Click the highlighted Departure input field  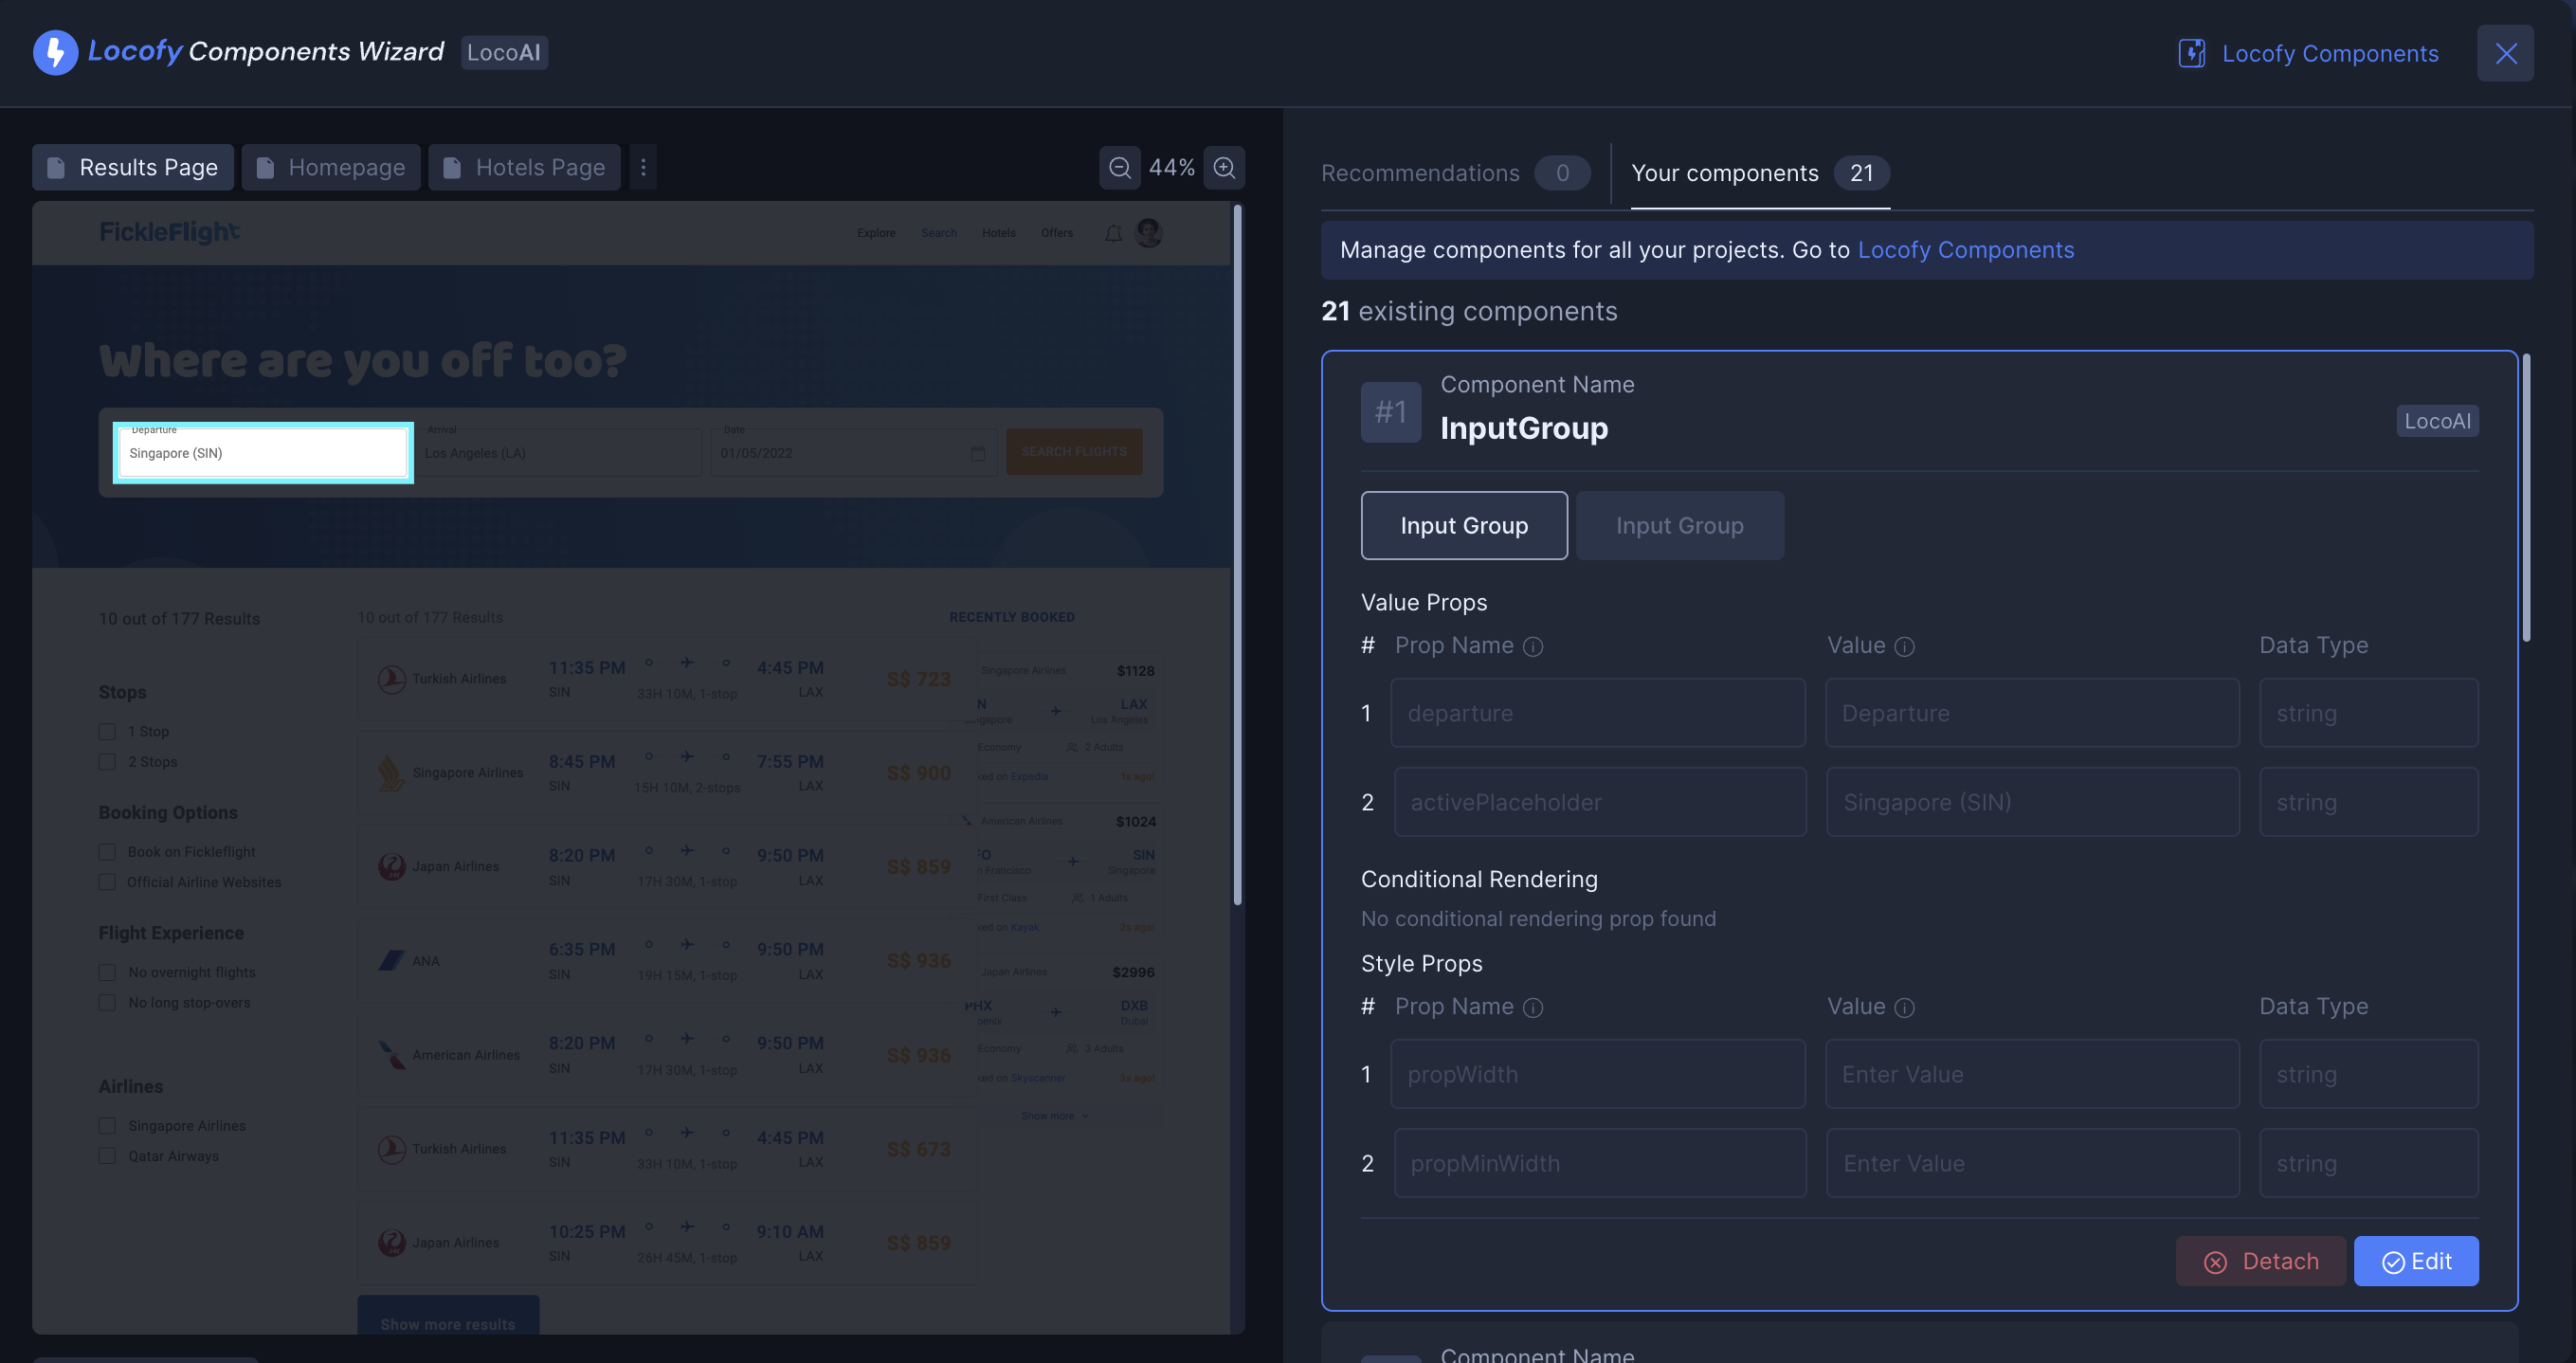click(x=263, y=452)
